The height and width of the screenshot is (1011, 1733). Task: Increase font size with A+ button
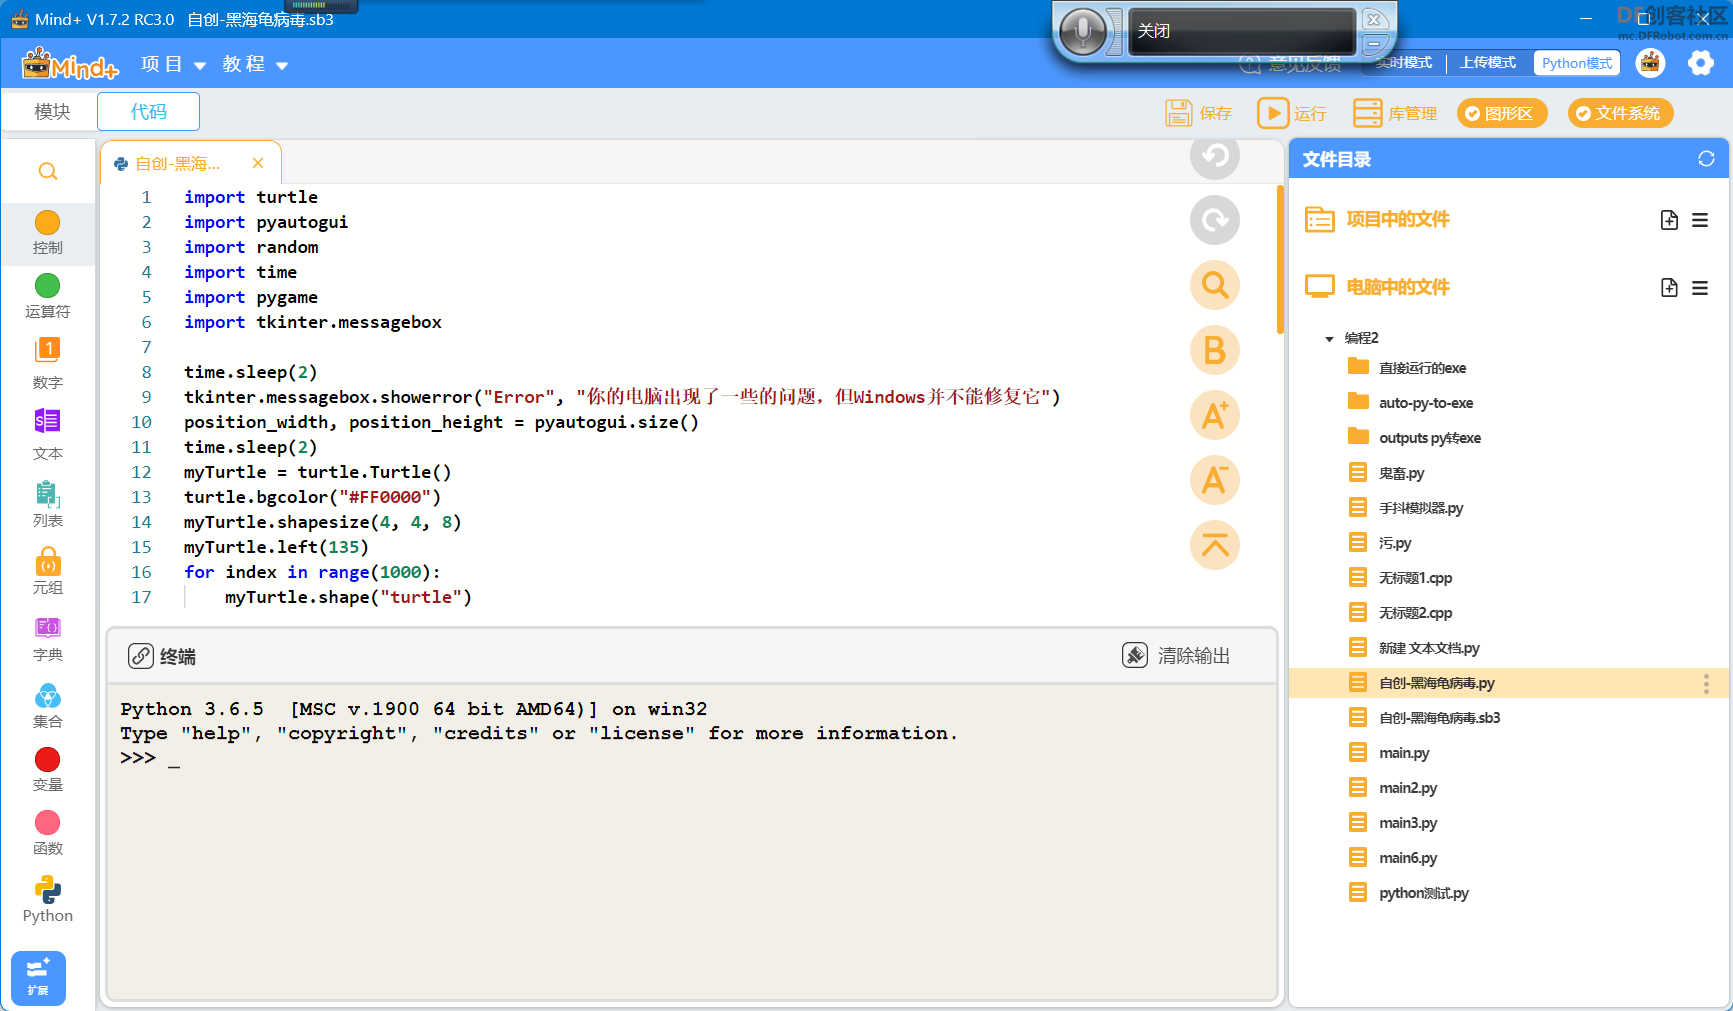point(1214,415)
